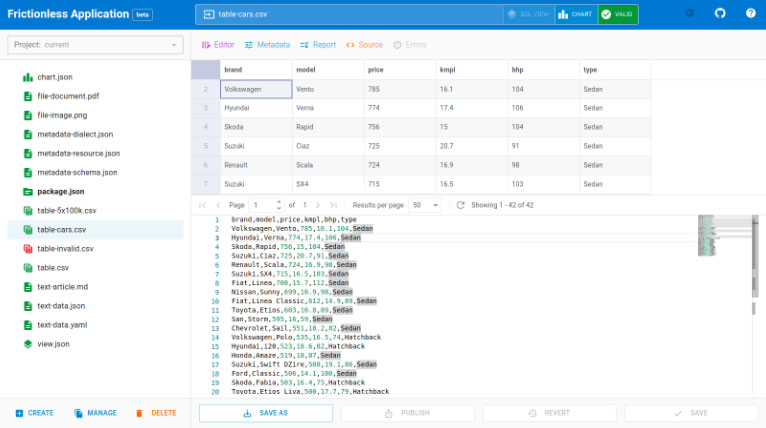The image size is (766, 428).
Task: Click the table-invalid.csv red file icon
Action: 28,249
